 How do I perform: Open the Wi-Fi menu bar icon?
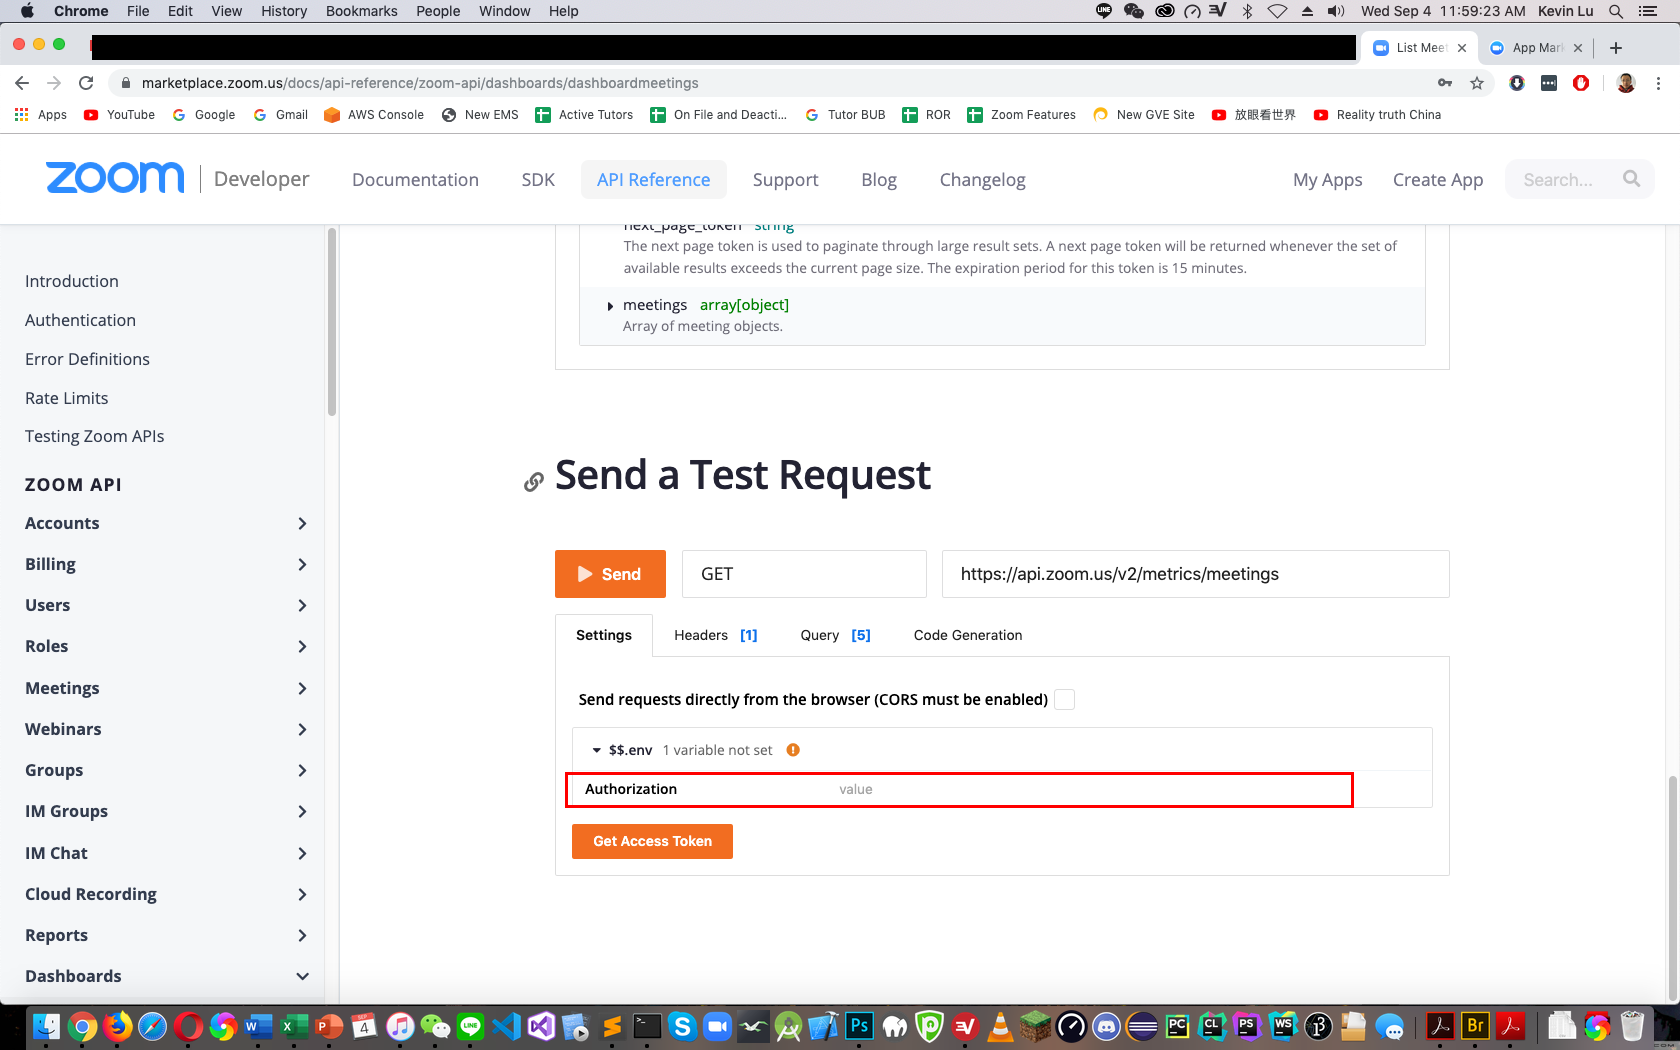[x=1277, y=11]
